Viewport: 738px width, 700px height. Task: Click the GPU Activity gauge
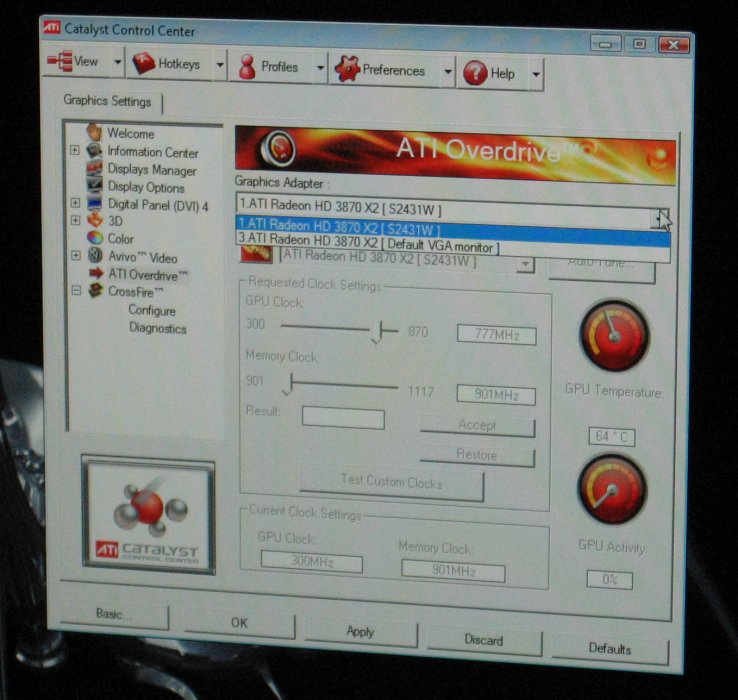[x=612, y=490]
